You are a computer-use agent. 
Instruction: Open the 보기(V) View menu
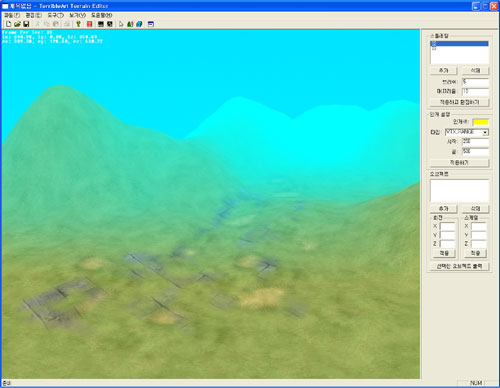(x=78, y=15)
